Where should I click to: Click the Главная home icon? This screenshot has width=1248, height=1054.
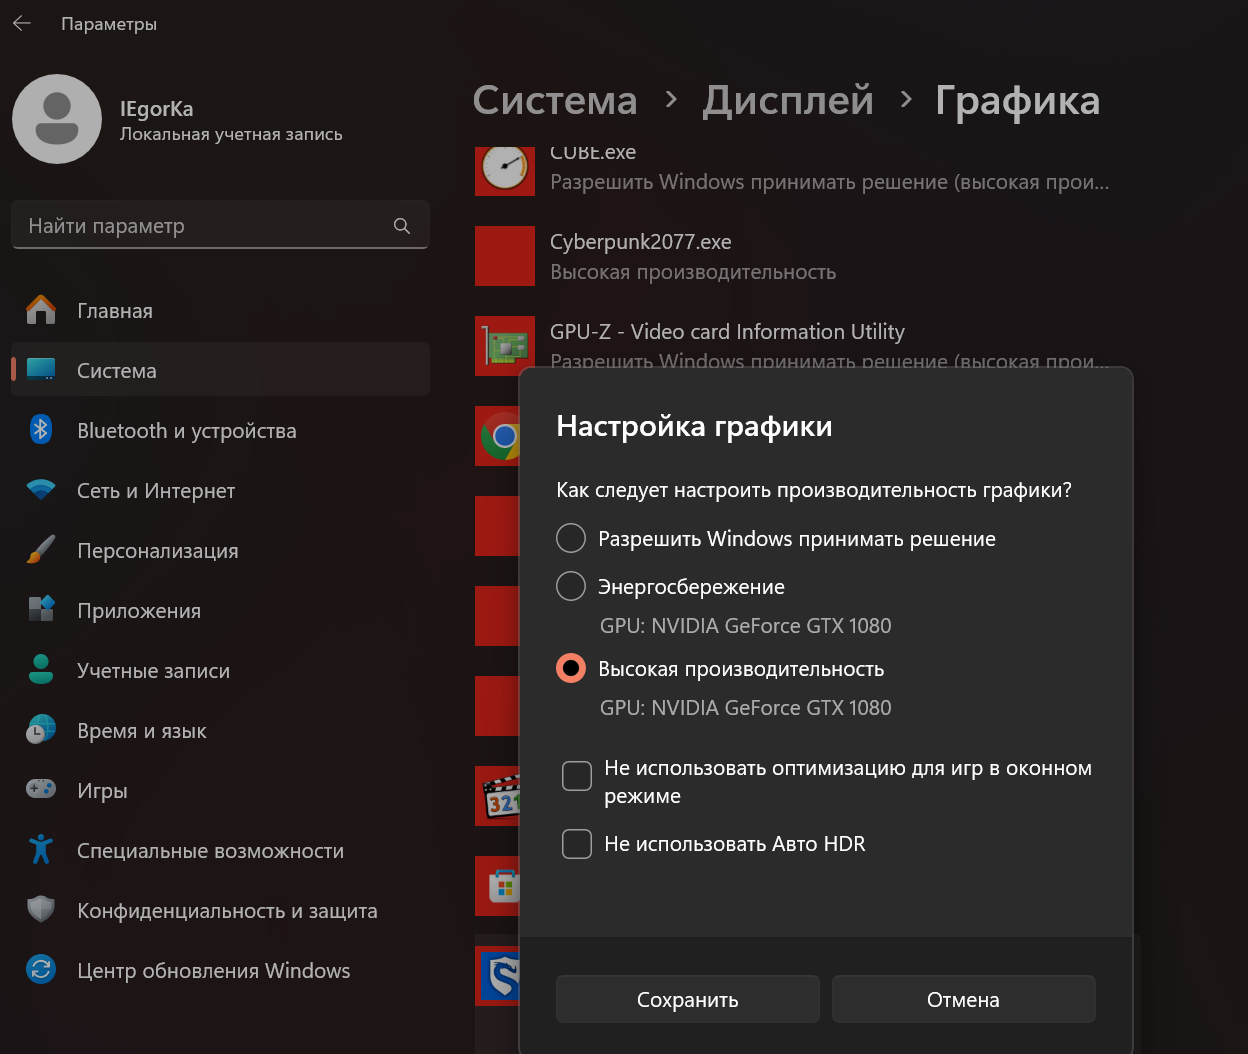pyautogui.click(x=41, y=310)
